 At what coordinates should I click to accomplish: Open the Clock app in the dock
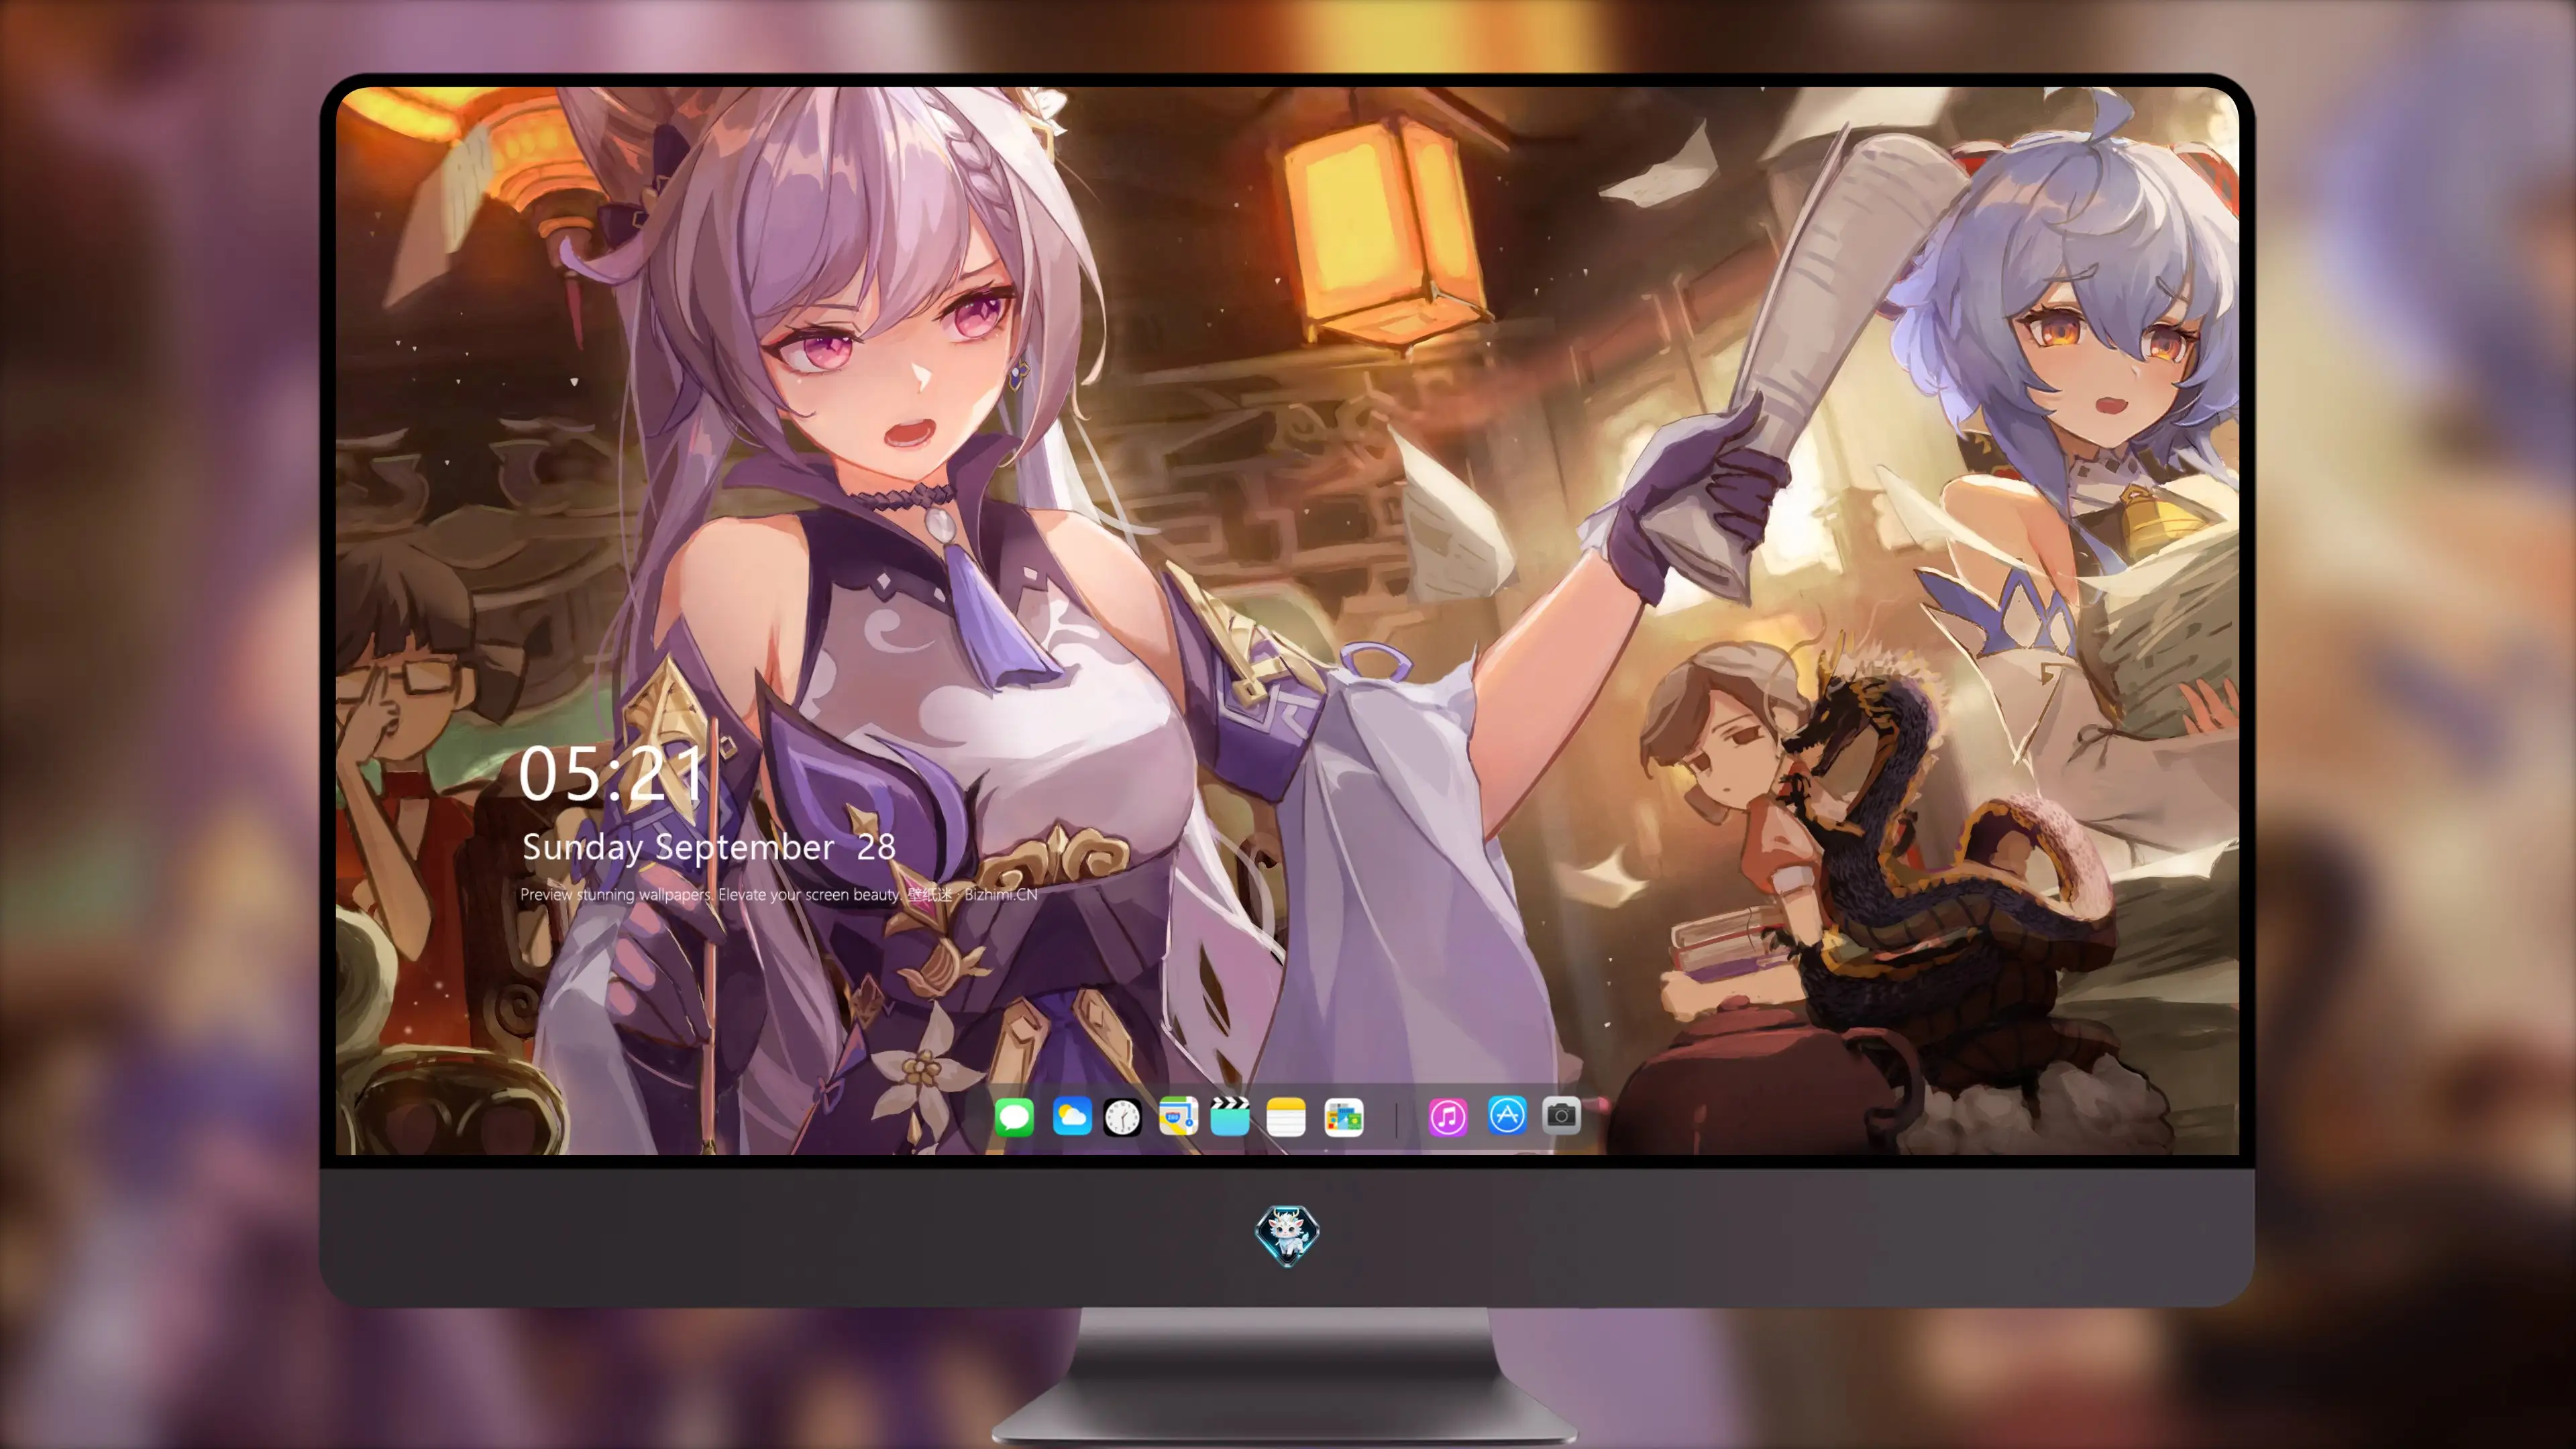[1122, 1117]
